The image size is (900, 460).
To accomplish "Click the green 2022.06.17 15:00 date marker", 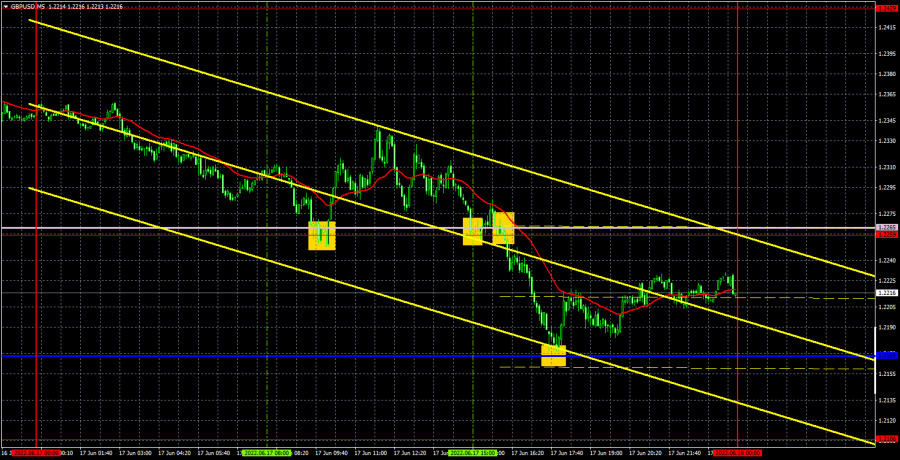I will coord(473,454).
